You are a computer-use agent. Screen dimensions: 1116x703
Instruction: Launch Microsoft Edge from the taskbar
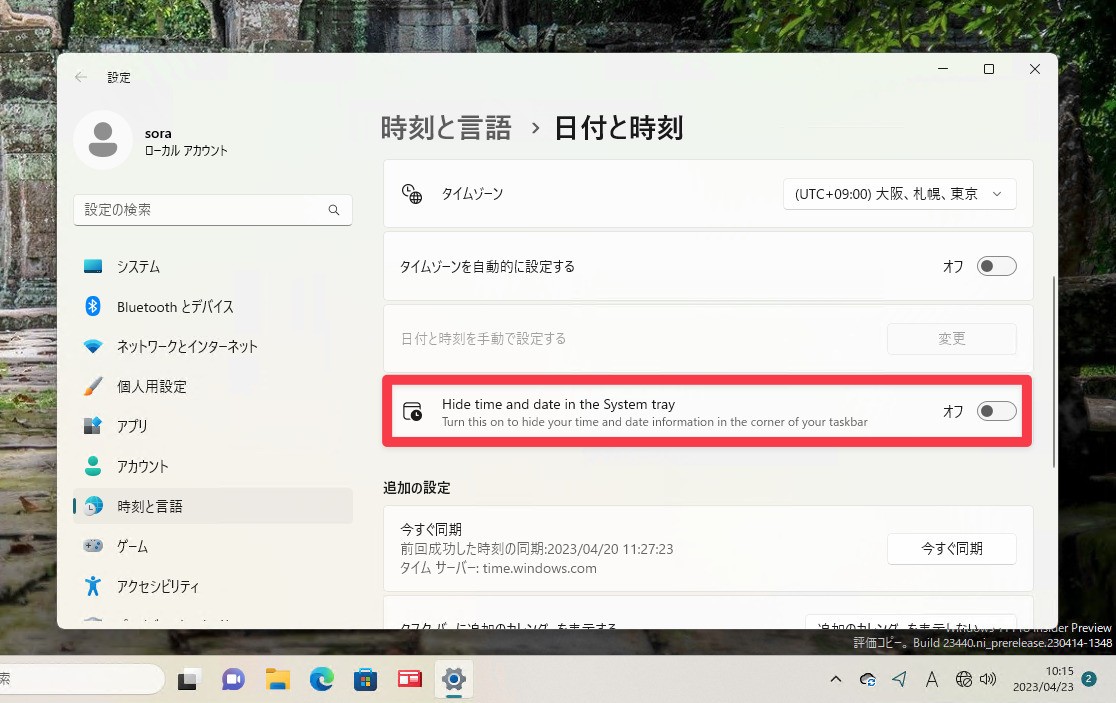point(321,679)
